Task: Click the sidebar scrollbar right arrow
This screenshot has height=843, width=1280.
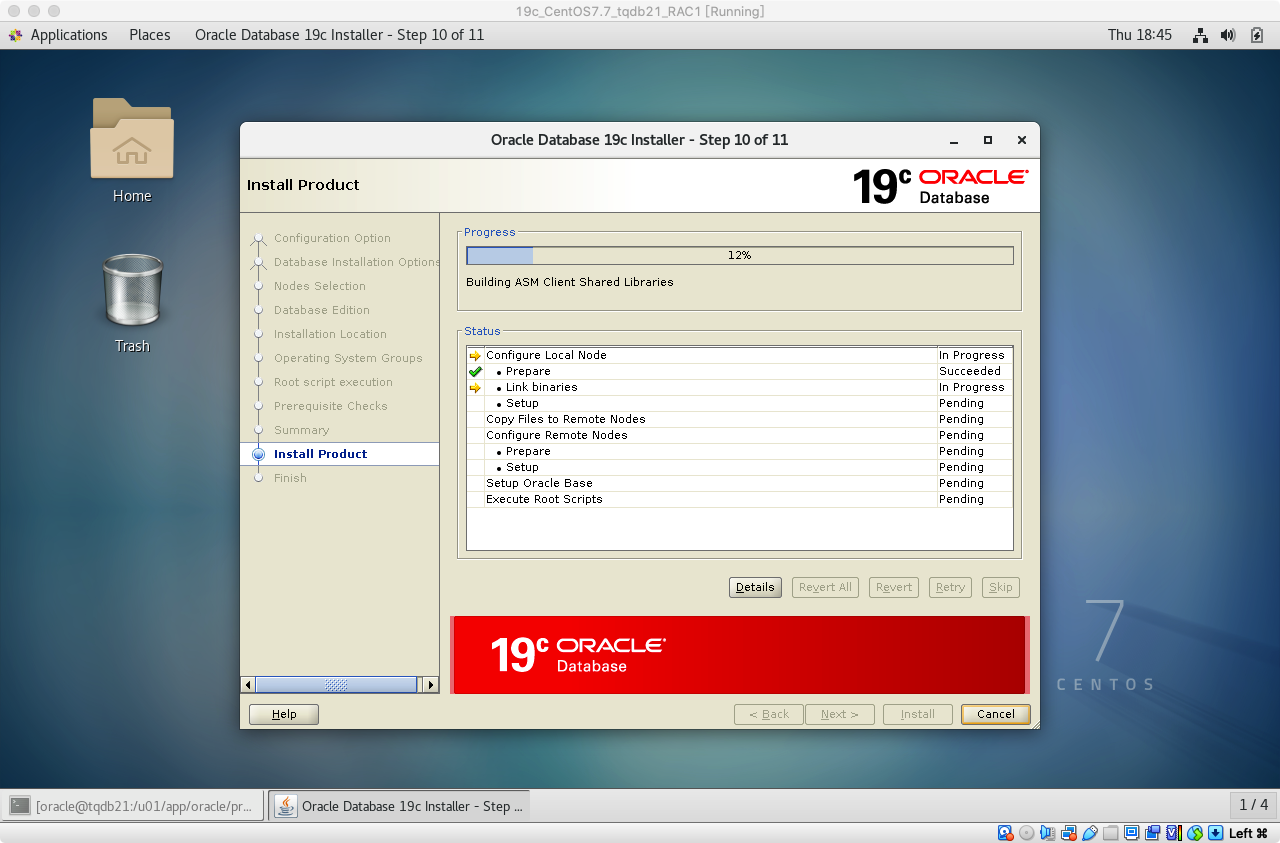Action: point(430,685)
